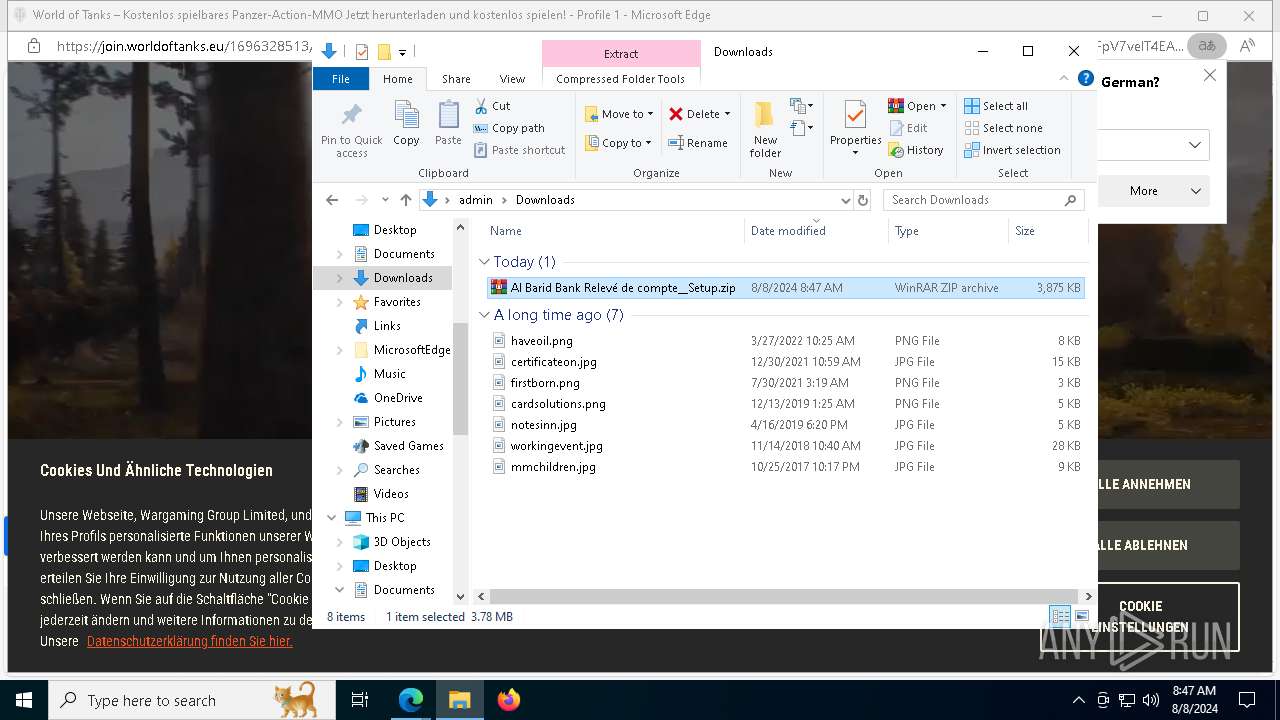Select the certificateon.jpg file

click(786, 362)
